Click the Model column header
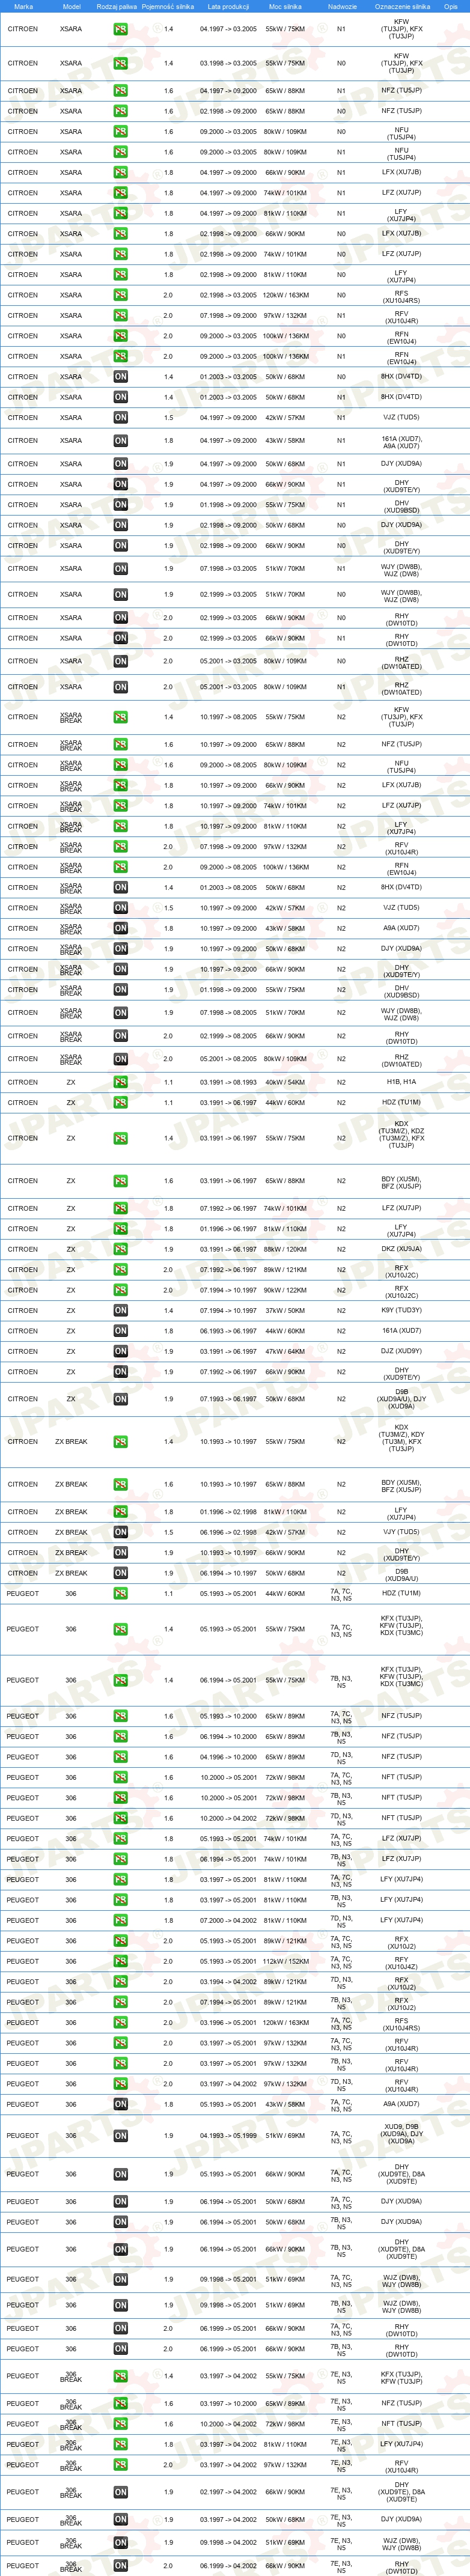Image resolution: width=470 pixels, height=2576 pixels. pos(71,6)
